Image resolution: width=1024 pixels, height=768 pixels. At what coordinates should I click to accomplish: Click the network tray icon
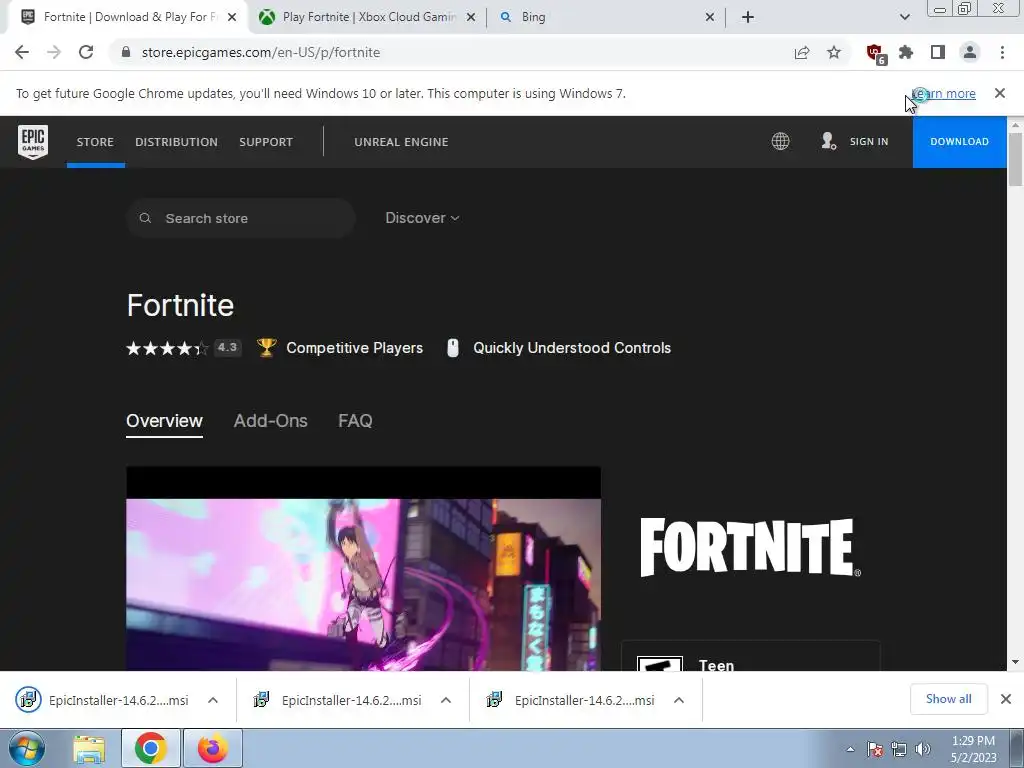[x=899, y=749]
